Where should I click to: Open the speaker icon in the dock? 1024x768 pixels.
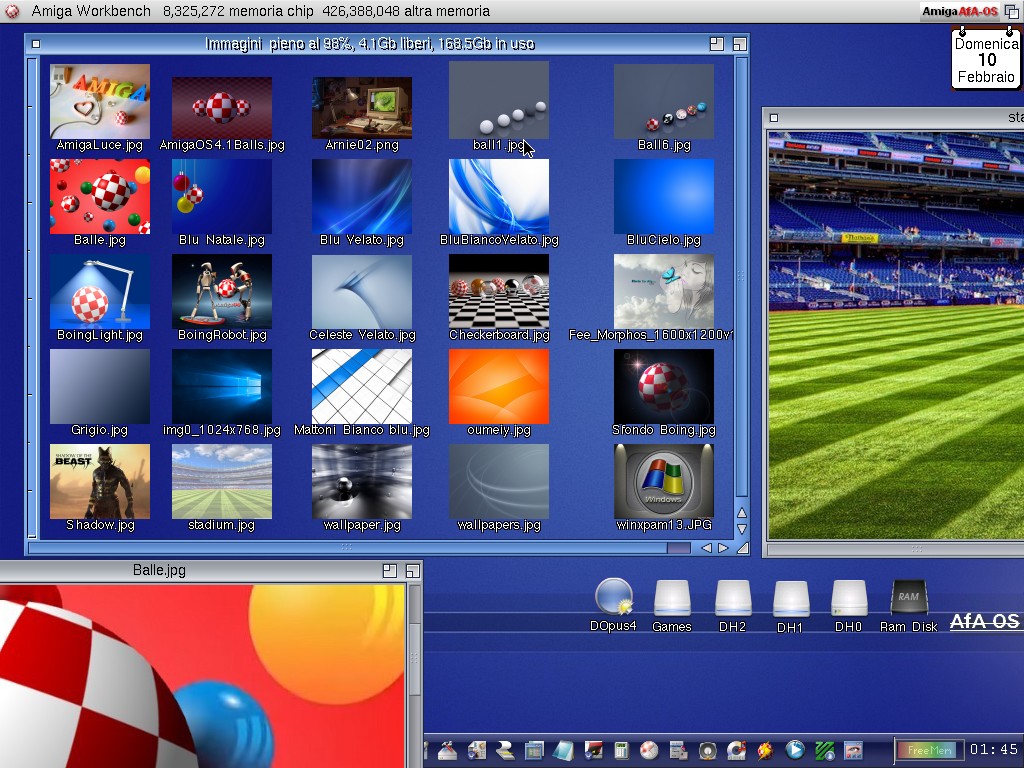pyautogui.click(x=708, y=749)
